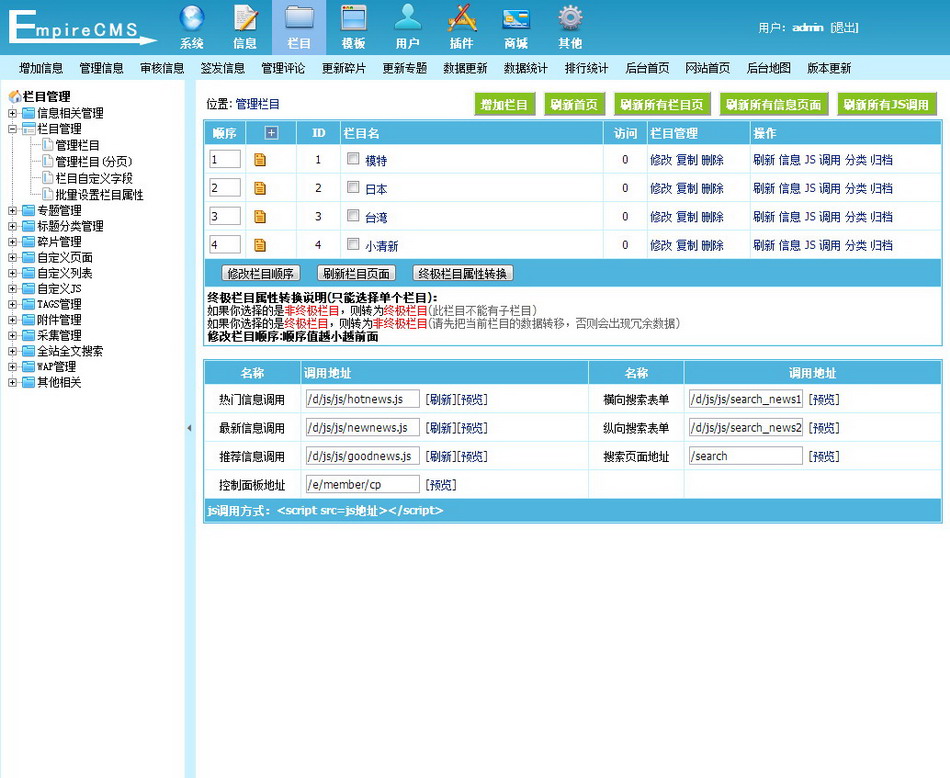Click the 管理栏目 page icon in tree
This screenshot has height=778, width=950.
click(48, 145)
